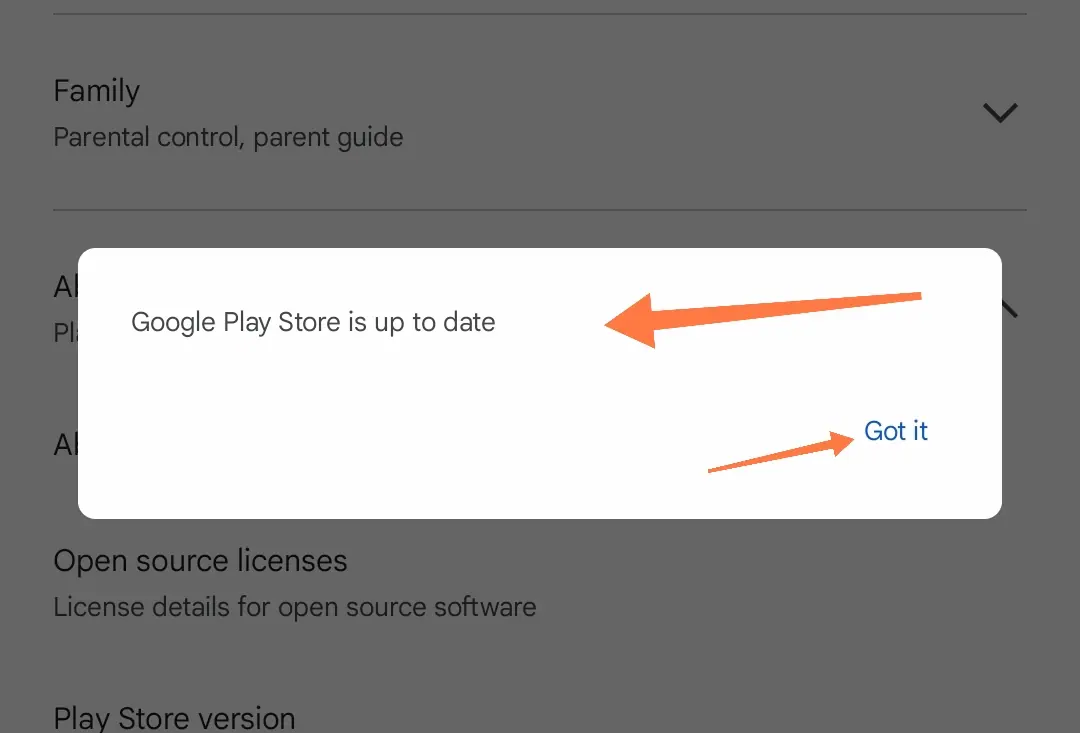Select the Play Store version item

tap(174, 718)
